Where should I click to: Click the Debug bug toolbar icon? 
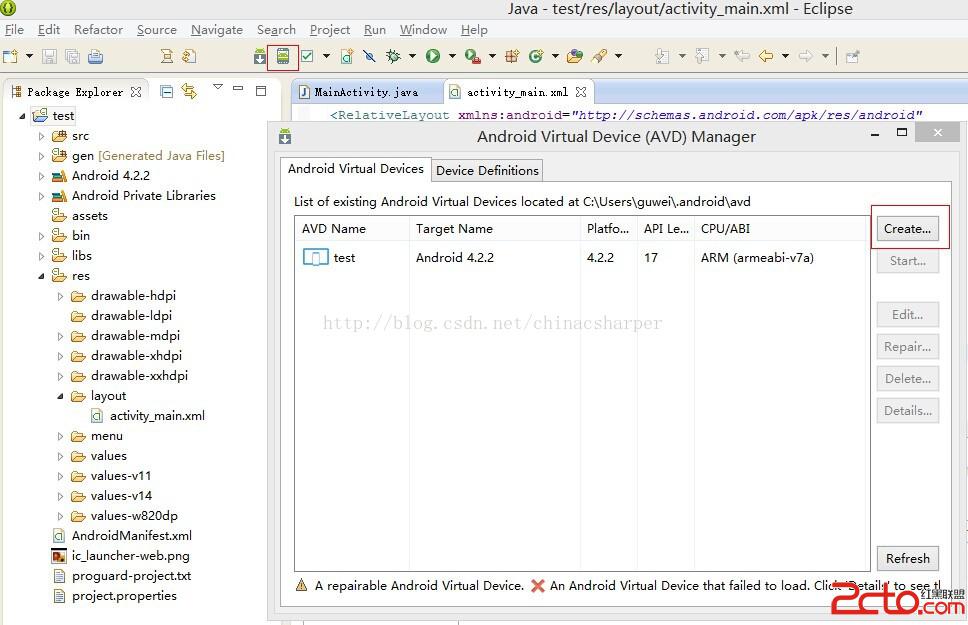[x=393, y=56]
